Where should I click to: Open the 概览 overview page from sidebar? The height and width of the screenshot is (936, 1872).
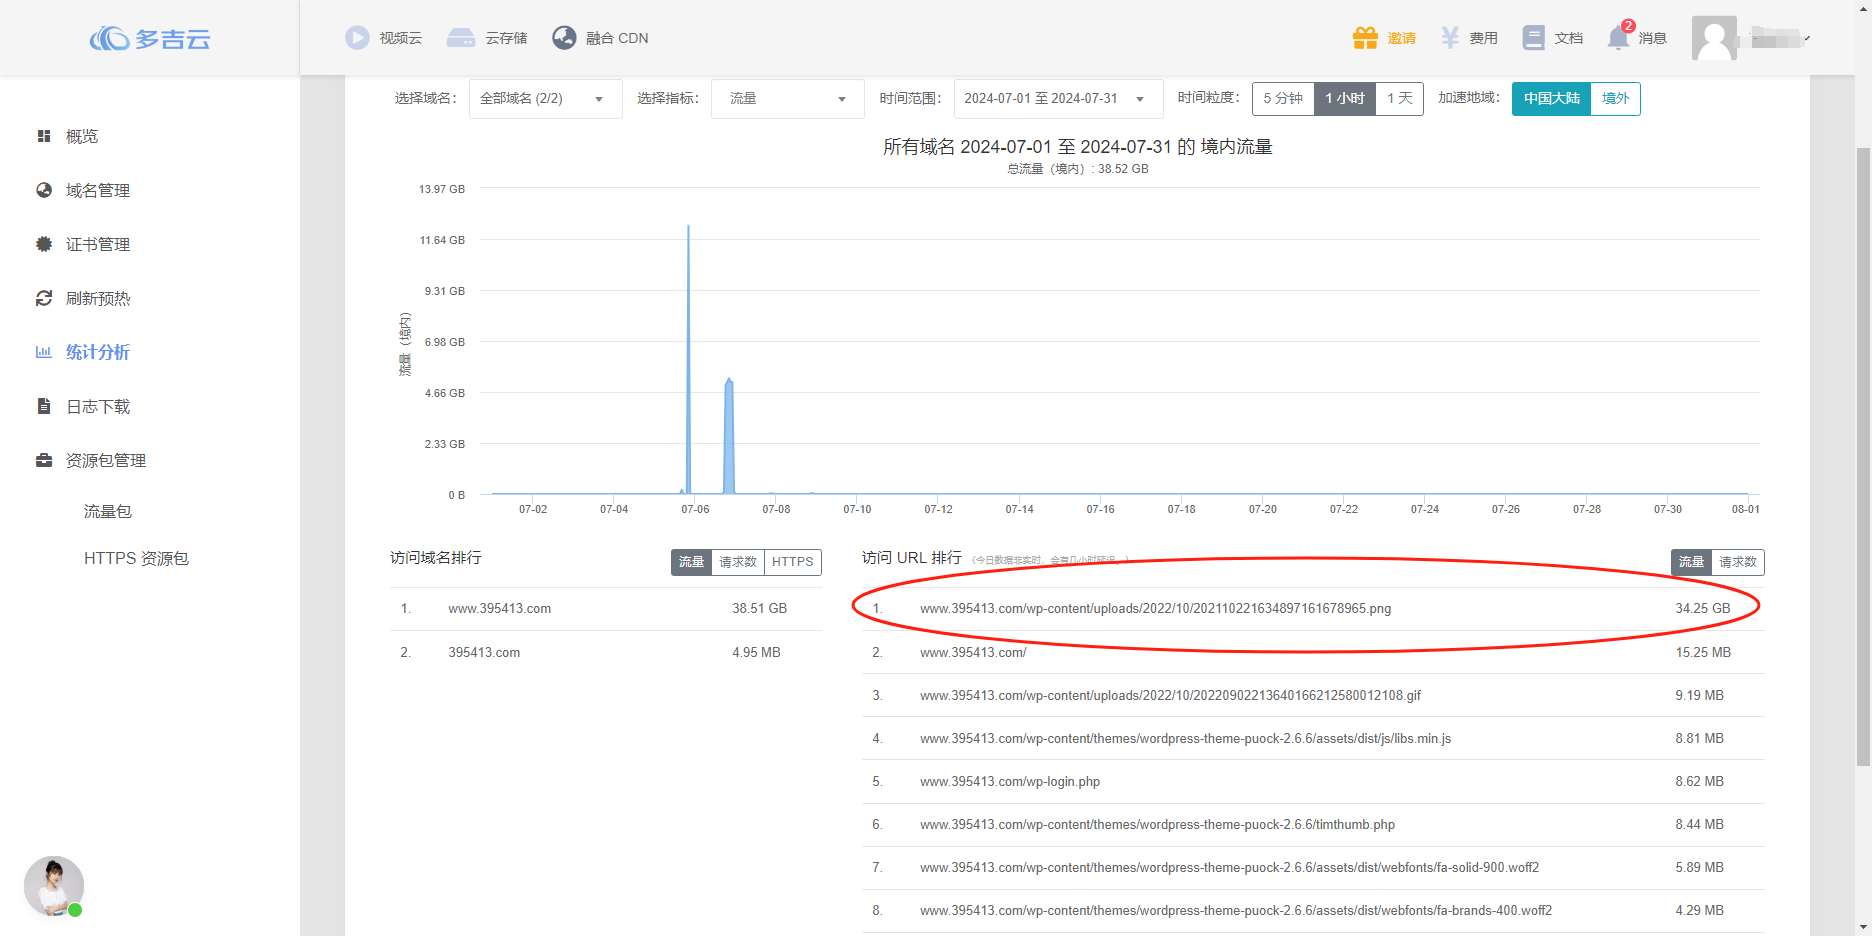point(81,136)
